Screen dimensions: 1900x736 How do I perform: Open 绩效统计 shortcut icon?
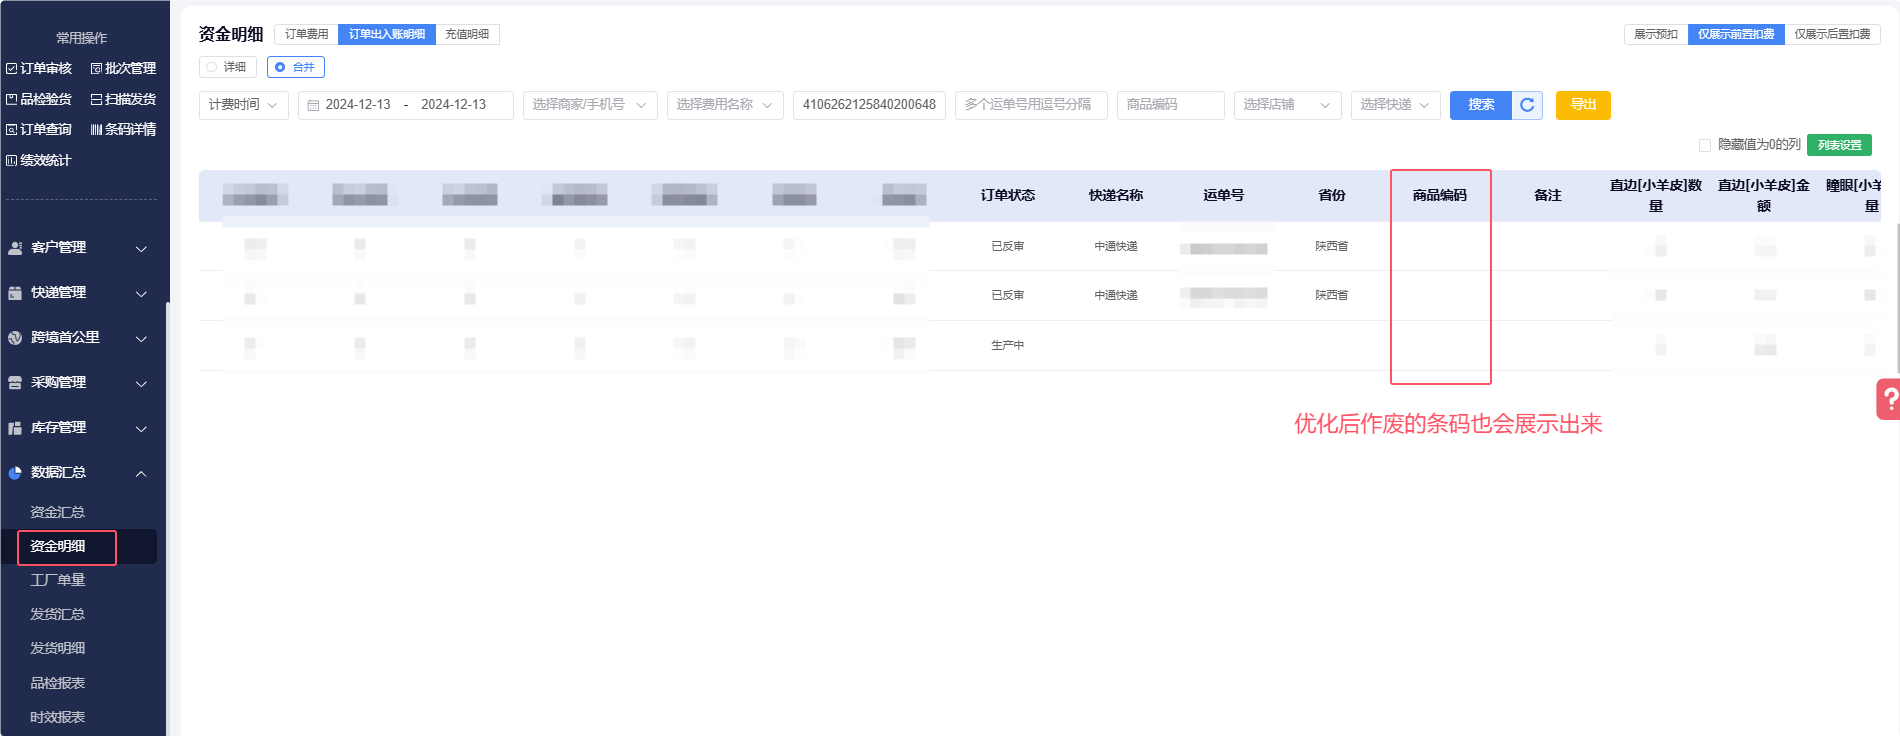click(x=12, y=161)
